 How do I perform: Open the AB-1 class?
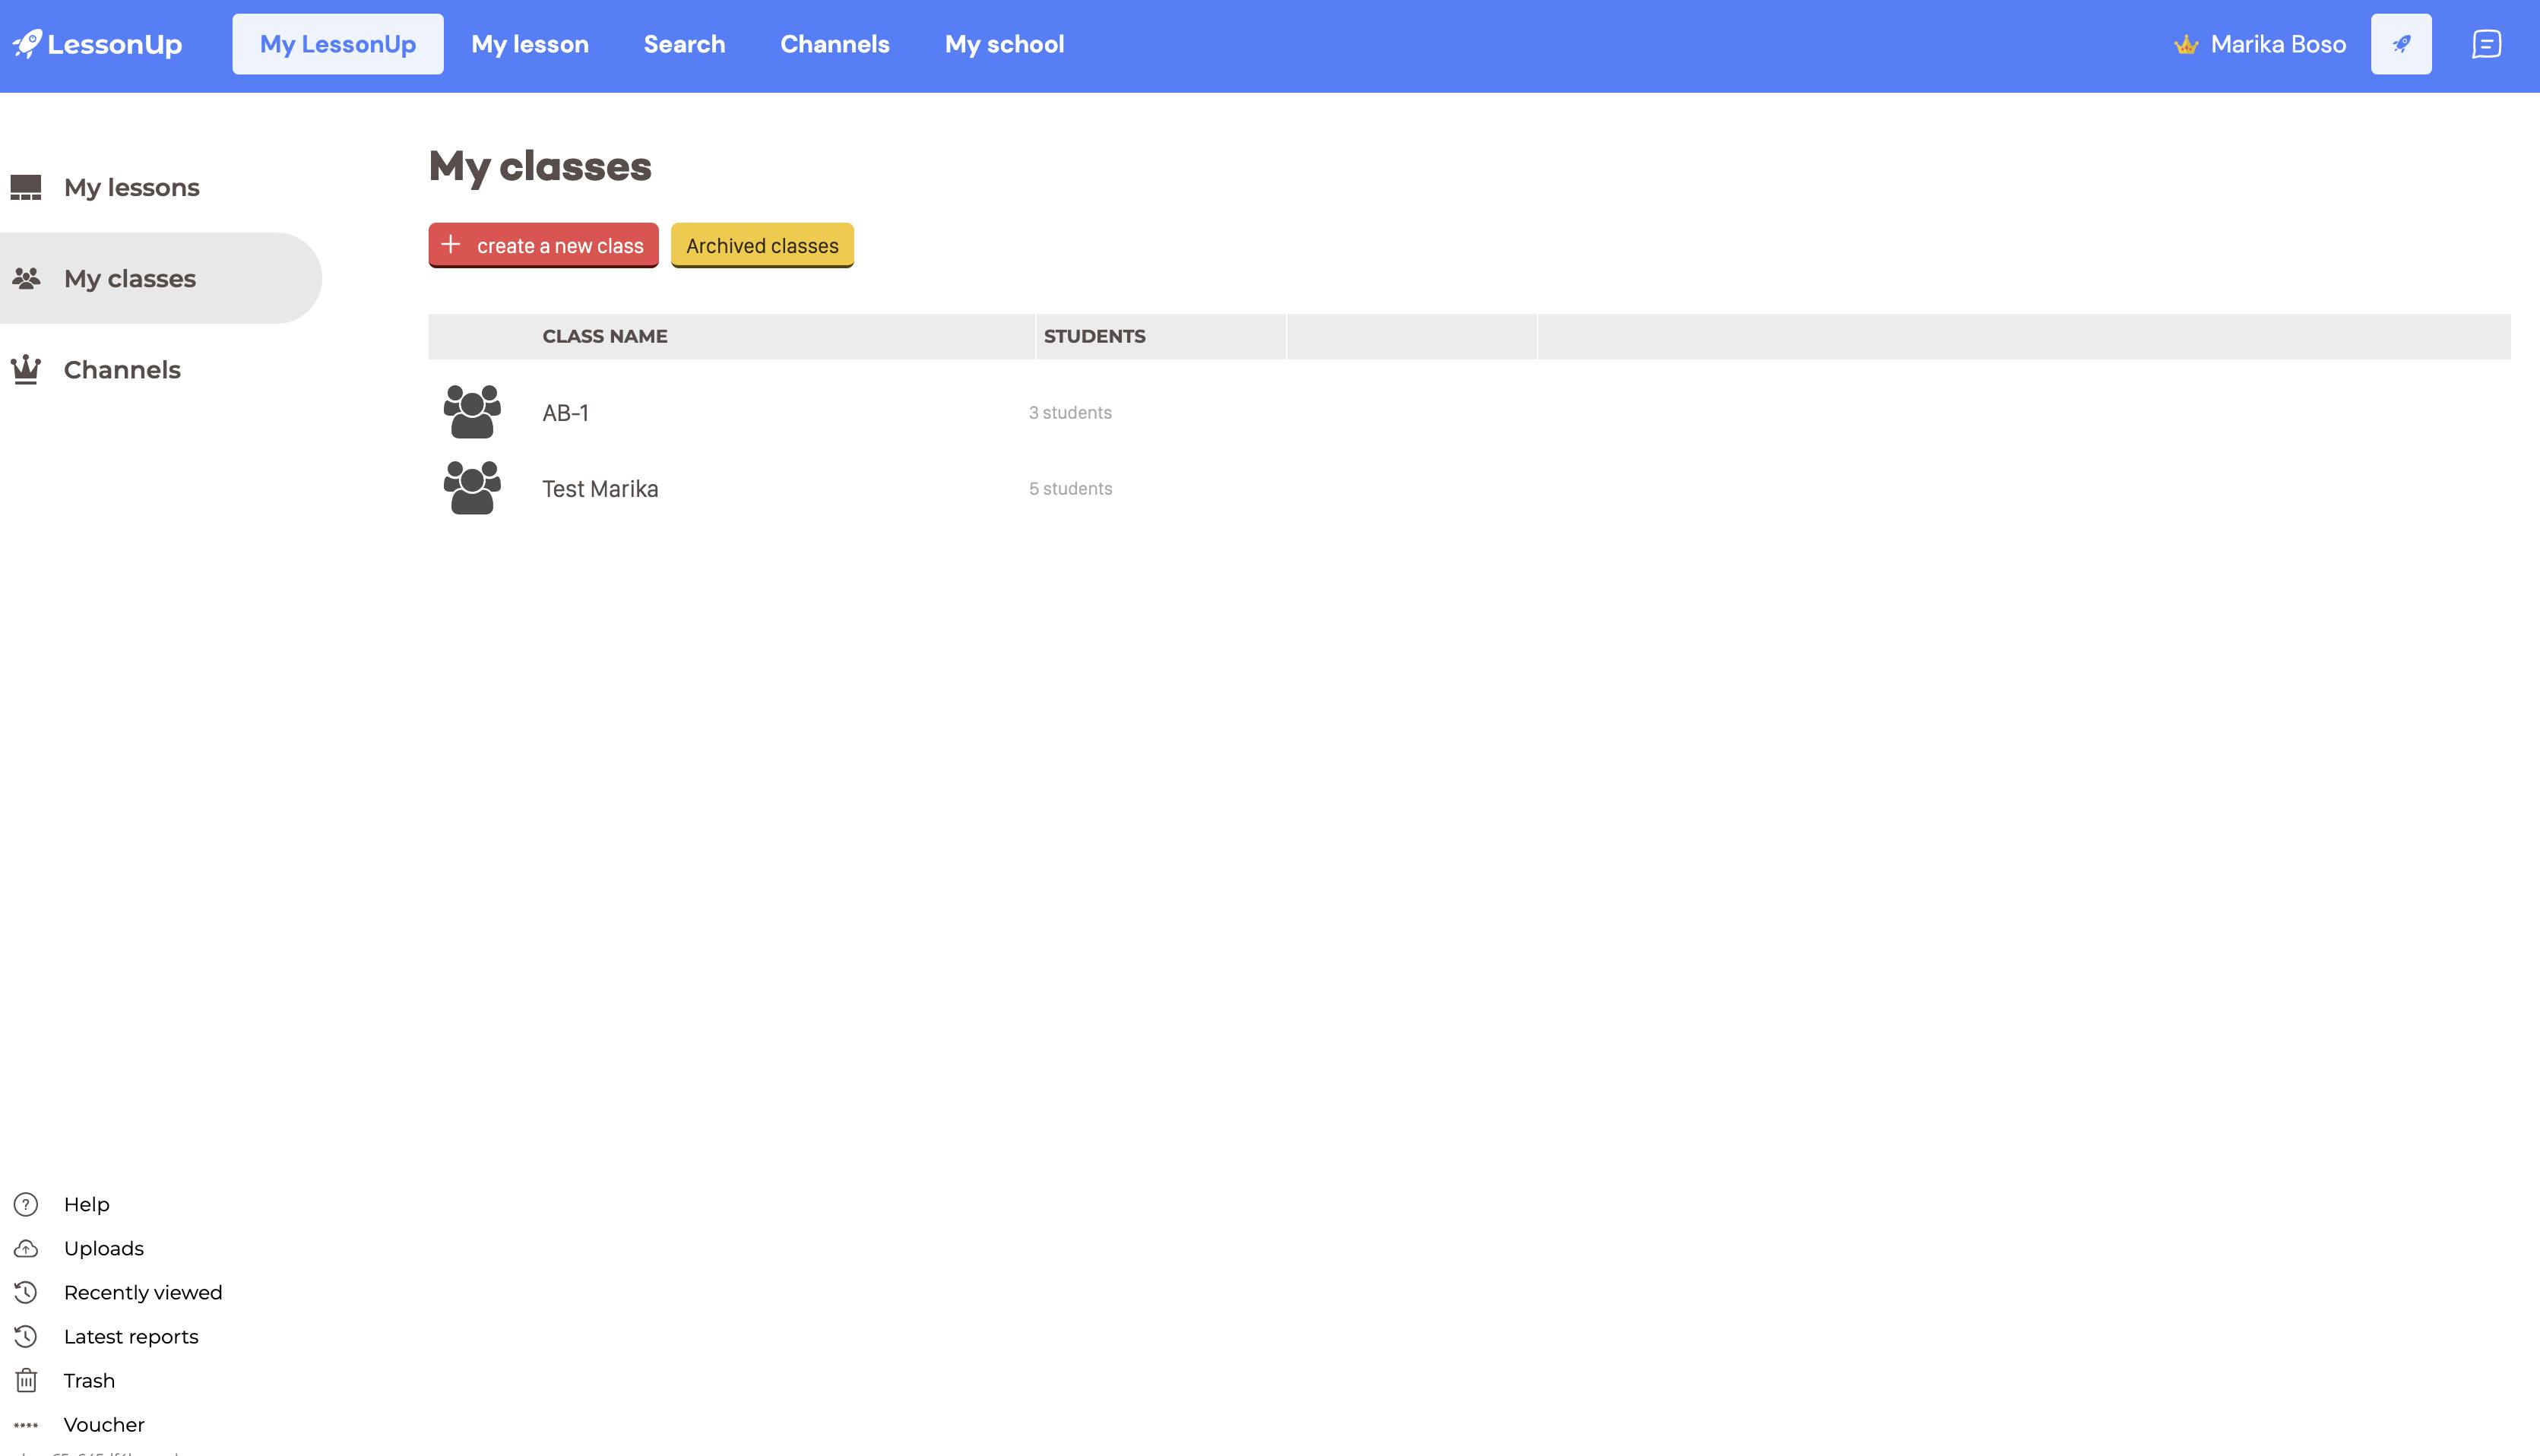click(565, 413)
